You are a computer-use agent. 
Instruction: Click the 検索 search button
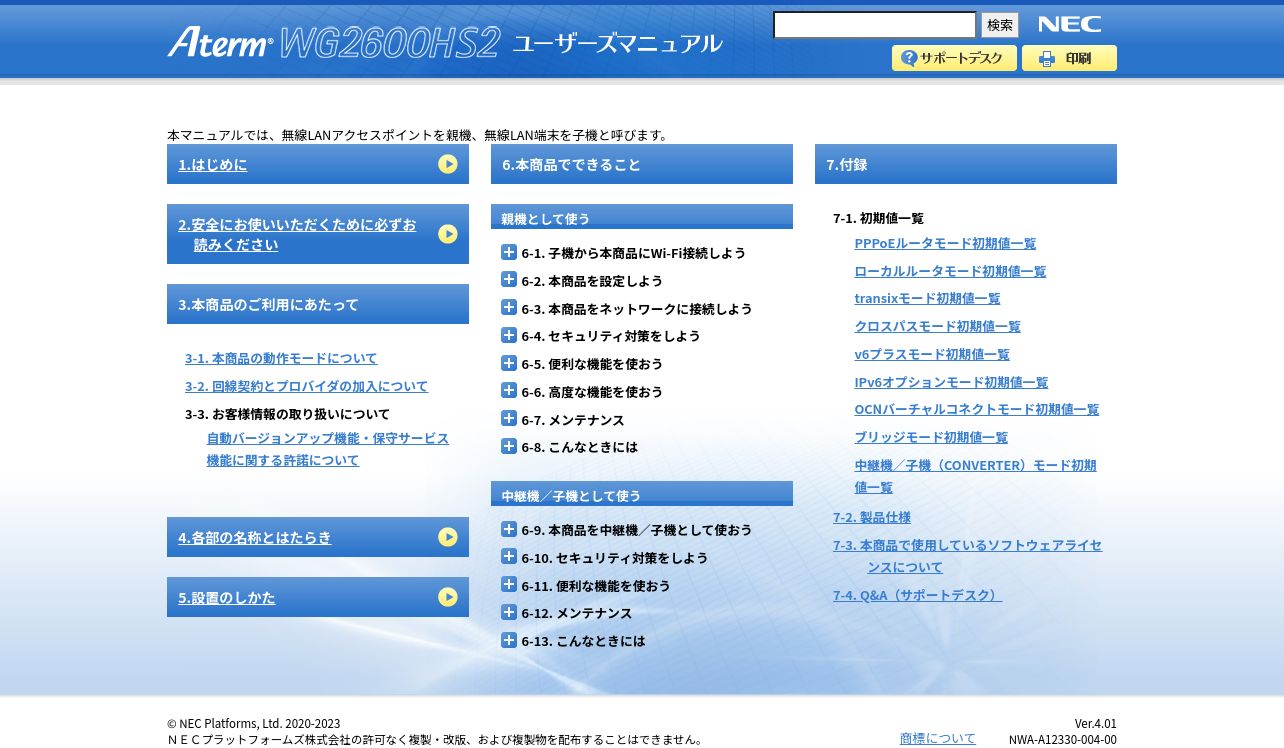(x=1000, y=25)
